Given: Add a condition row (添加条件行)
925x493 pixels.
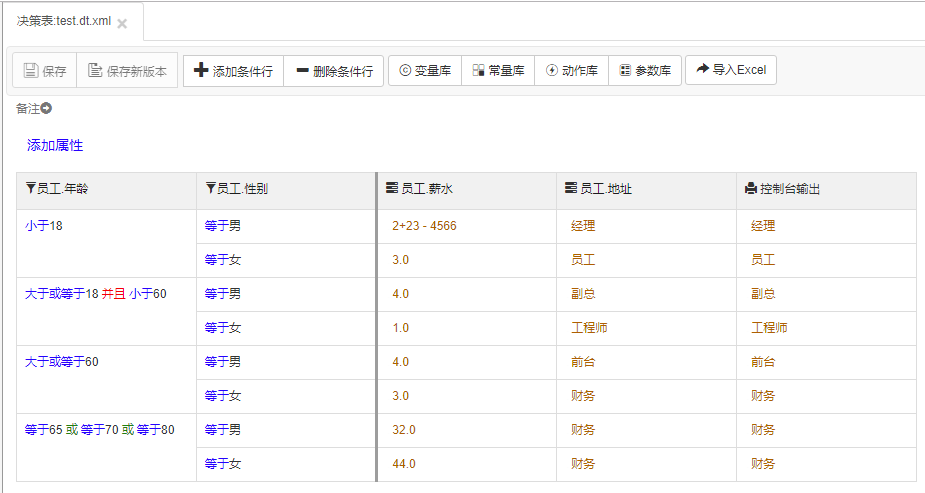Looking at the screenshot, I should click(x=233, y=71).
